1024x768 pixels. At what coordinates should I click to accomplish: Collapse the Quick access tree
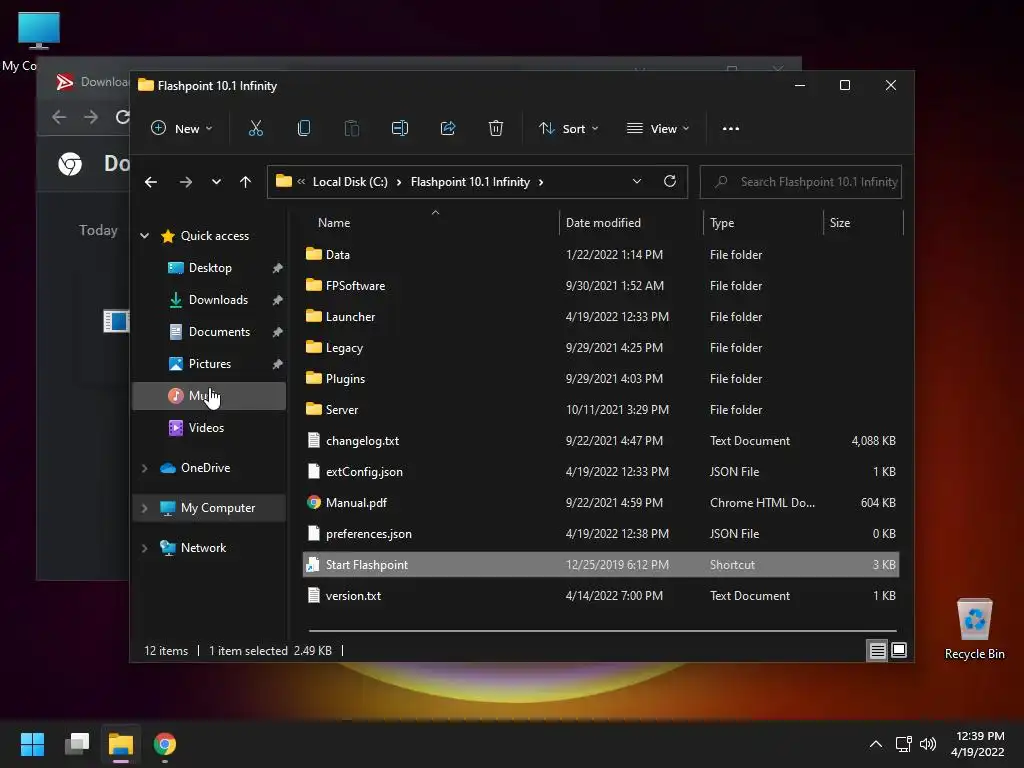[x=144, y=236]
